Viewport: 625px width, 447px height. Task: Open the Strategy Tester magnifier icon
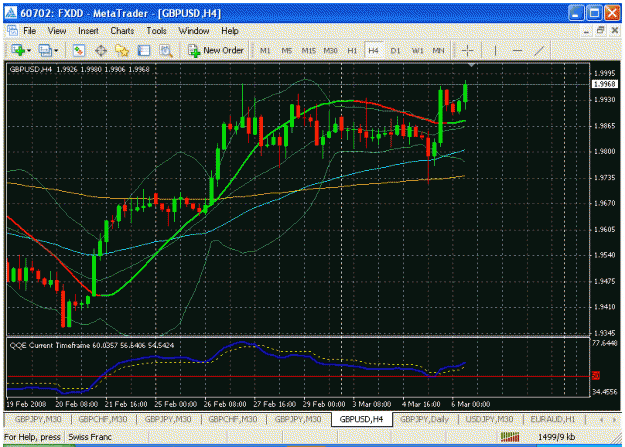pos(165,50)
